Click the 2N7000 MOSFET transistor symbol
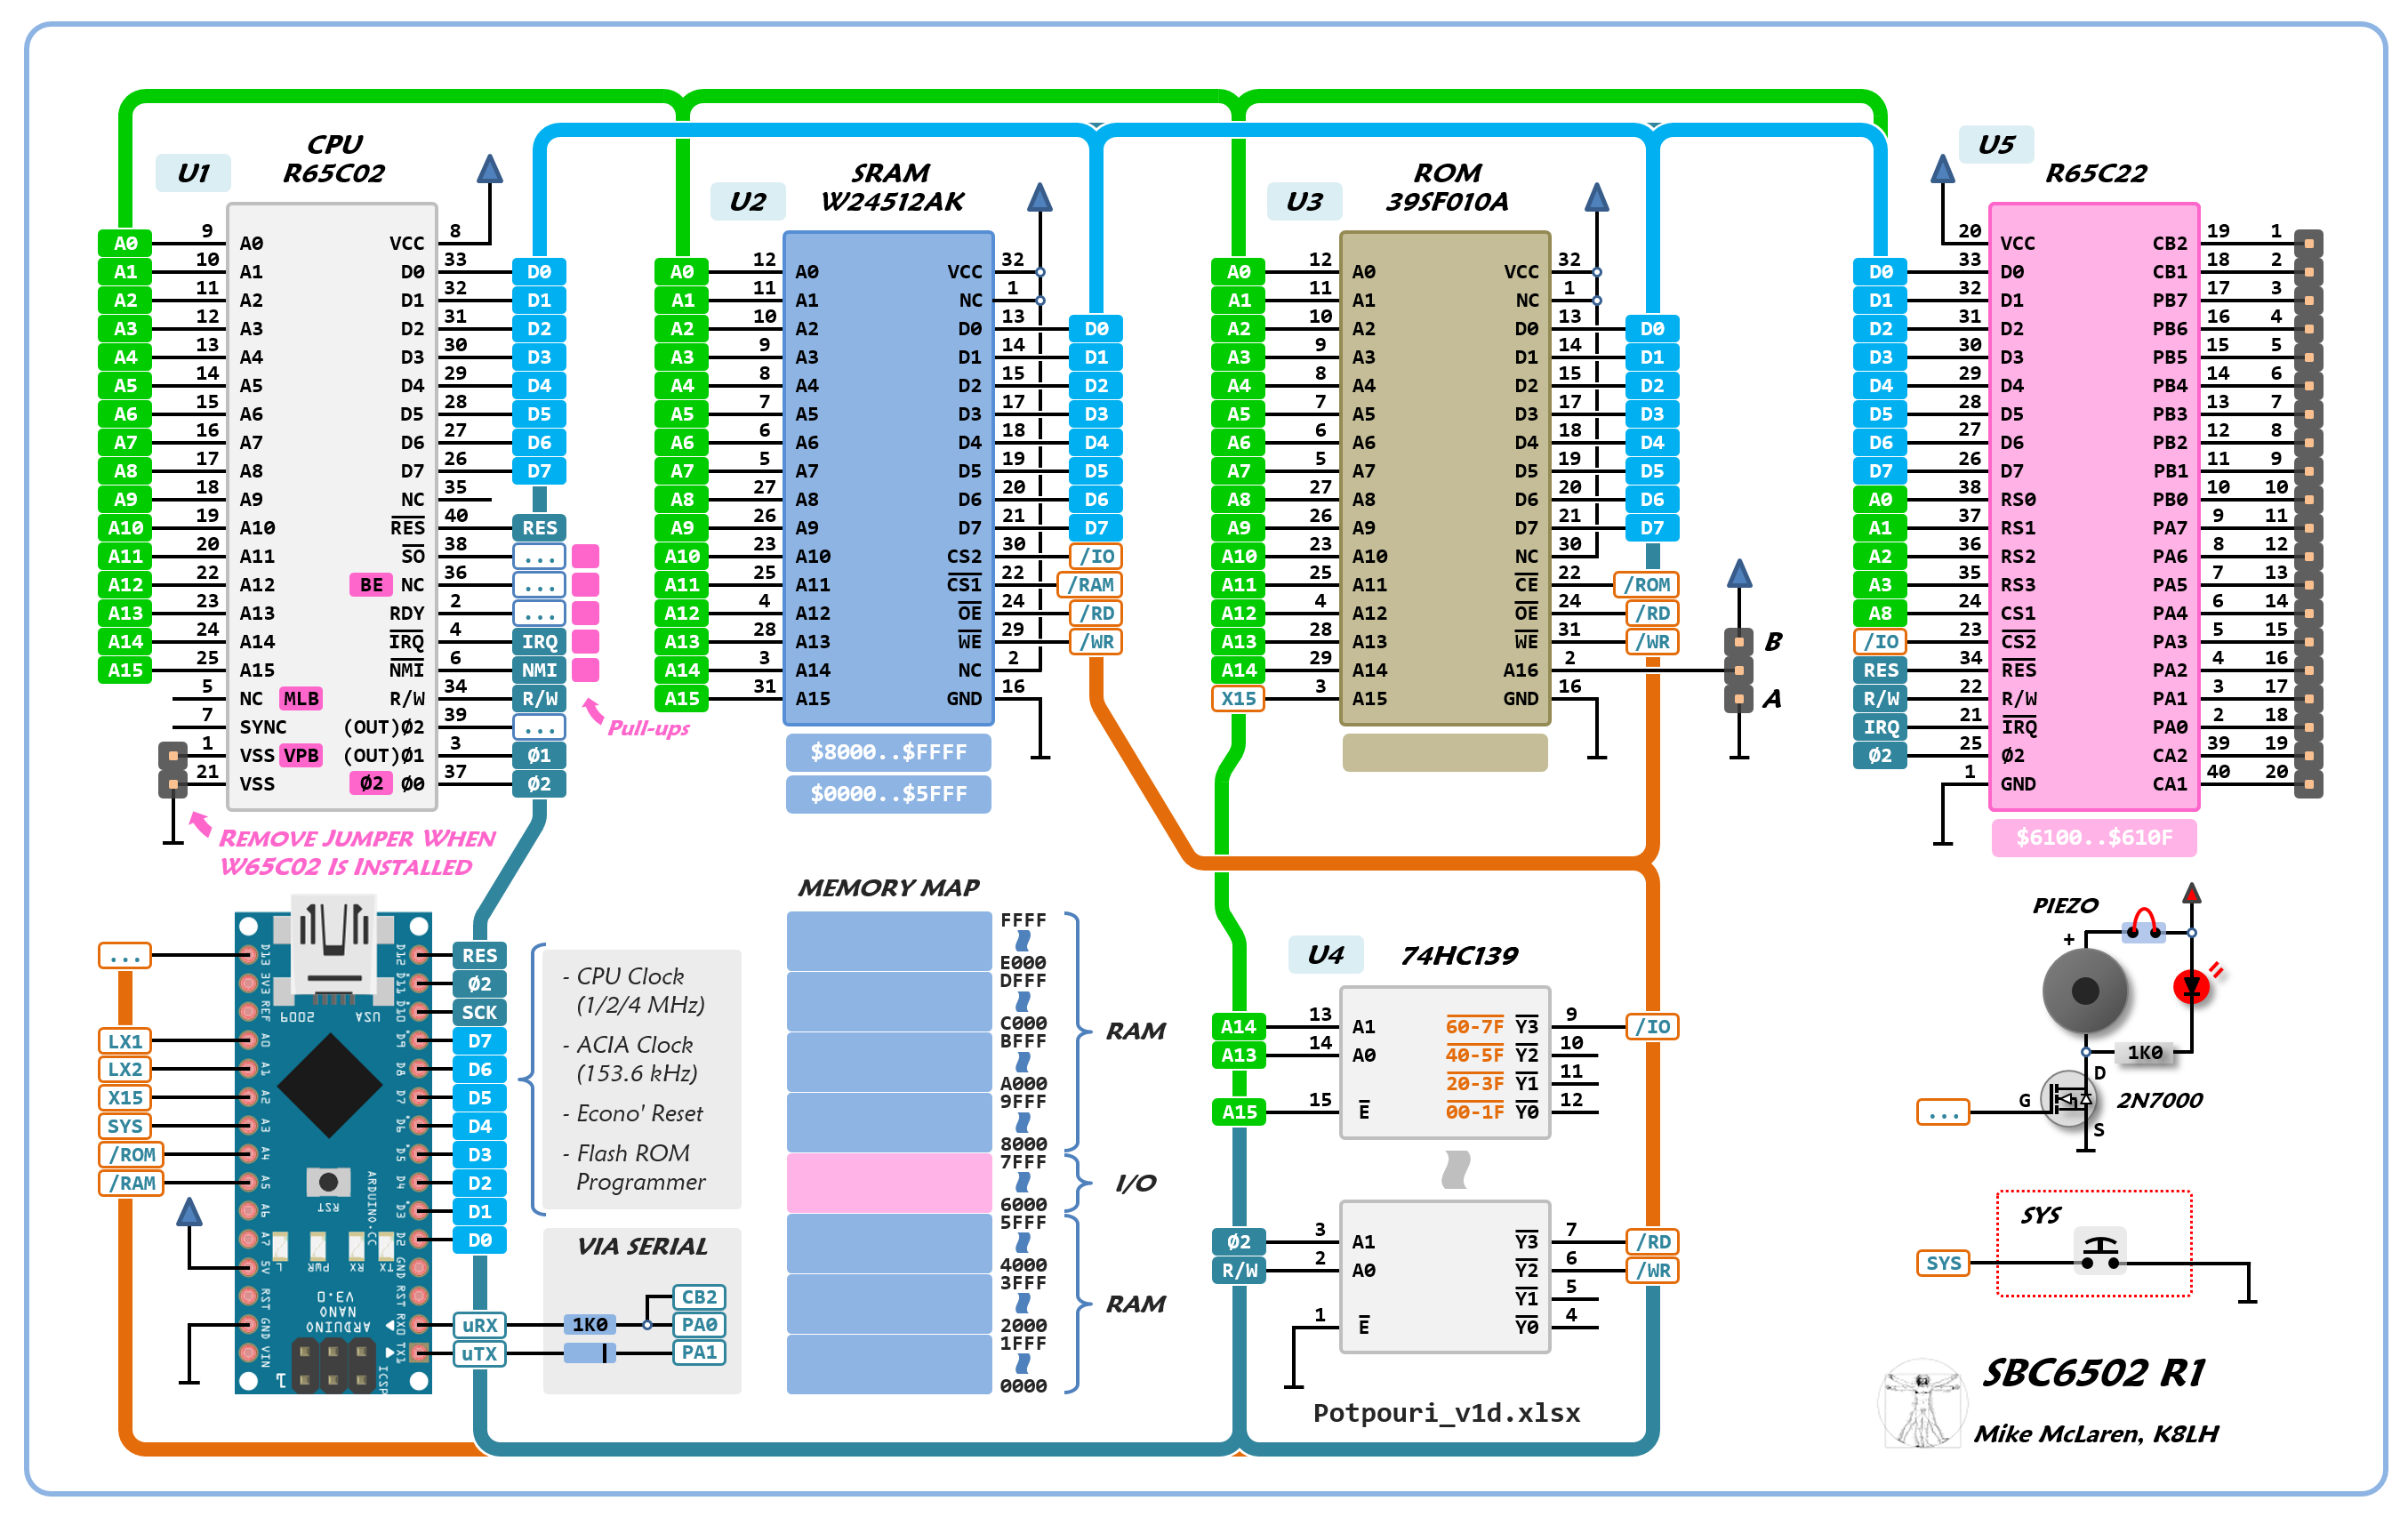Image resolution: width=2408 pixels, height=1517 pixels. point(2067,1099)
